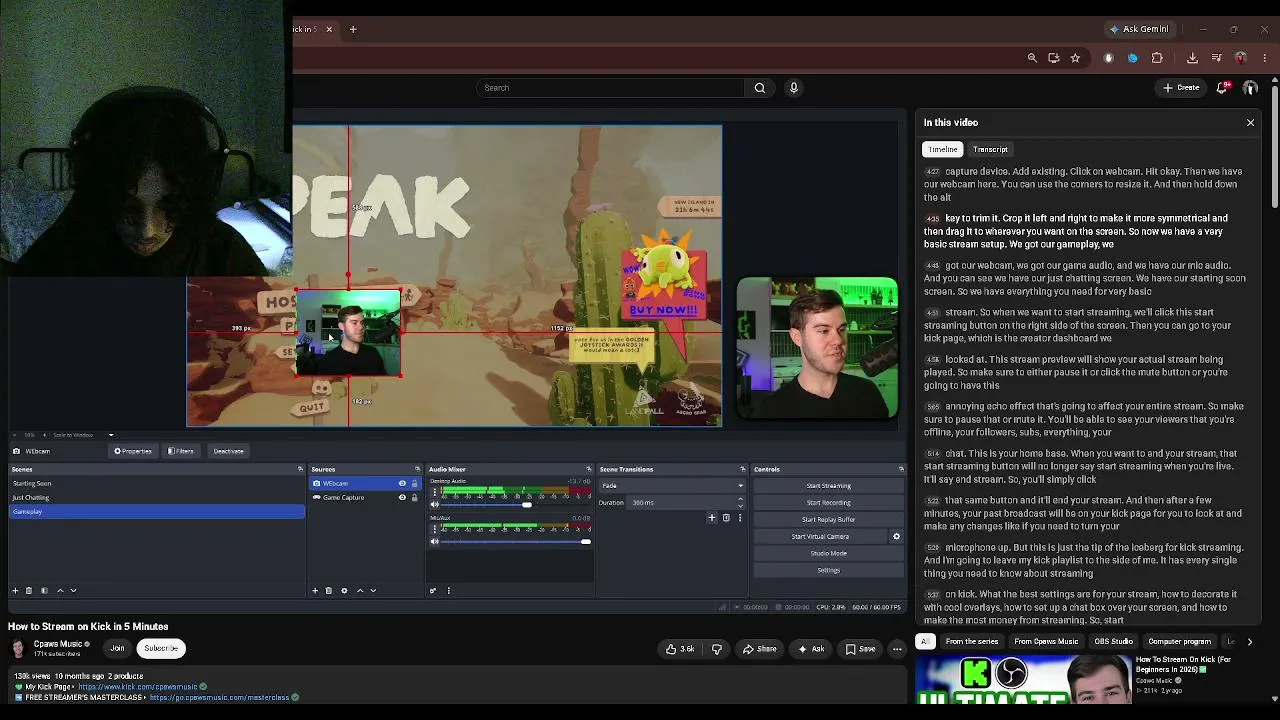Select the 'Computer program' chip
This screenshot has height=720, width=1280.
click(1180, 642)
